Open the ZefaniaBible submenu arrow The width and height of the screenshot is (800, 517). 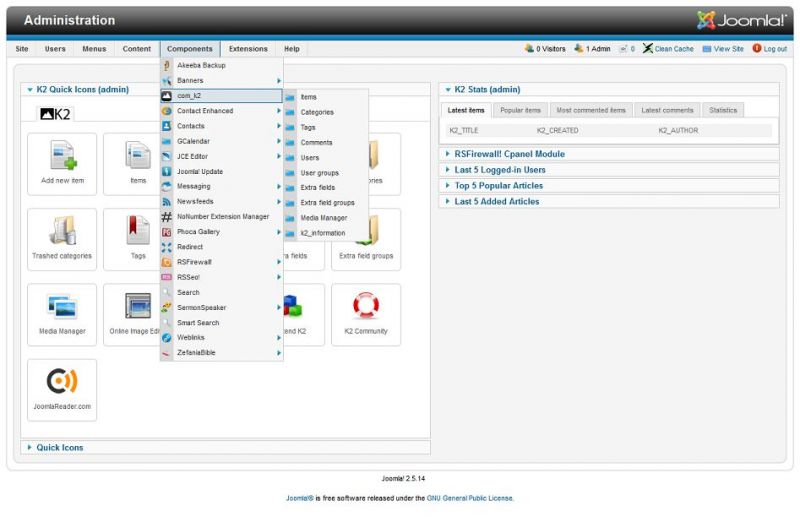click(x=279, y=353)
